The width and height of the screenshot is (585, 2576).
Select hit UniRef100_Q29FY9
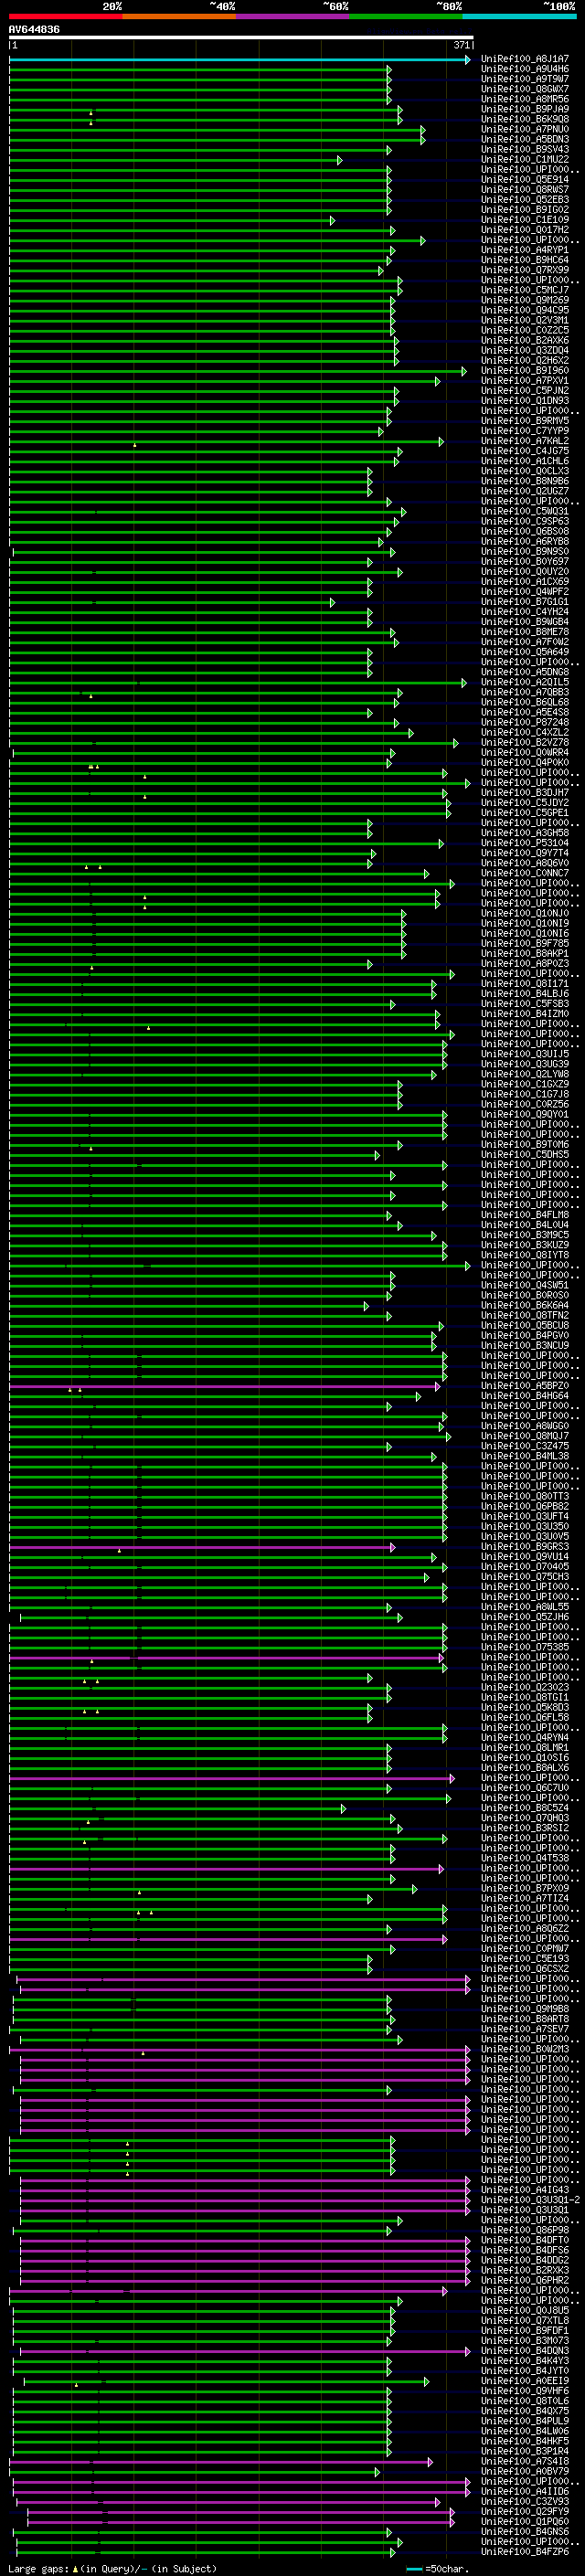[x=525, y=2511]
